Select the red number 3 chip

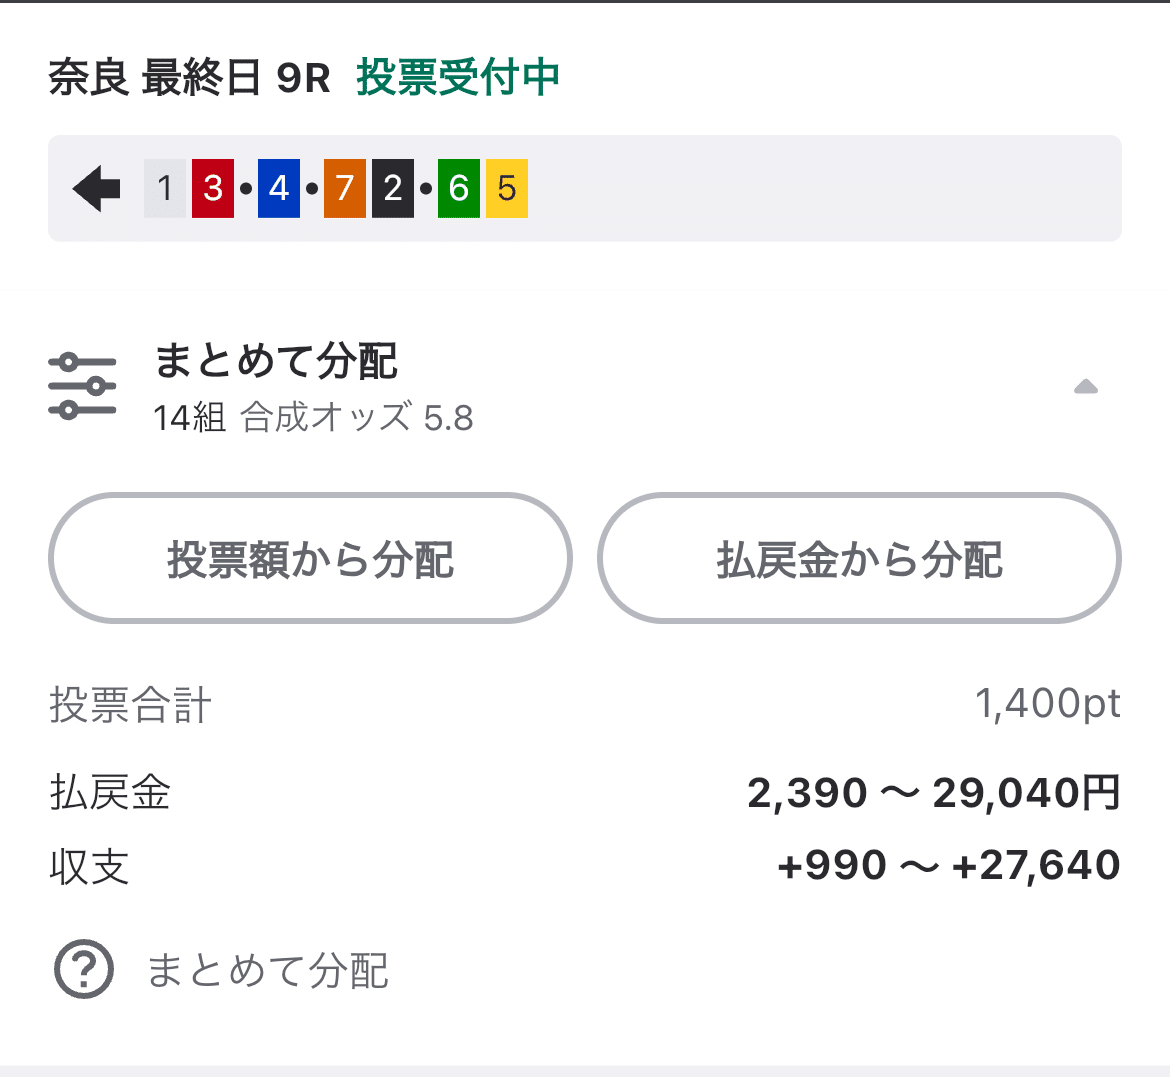click(x=213, y=188)
